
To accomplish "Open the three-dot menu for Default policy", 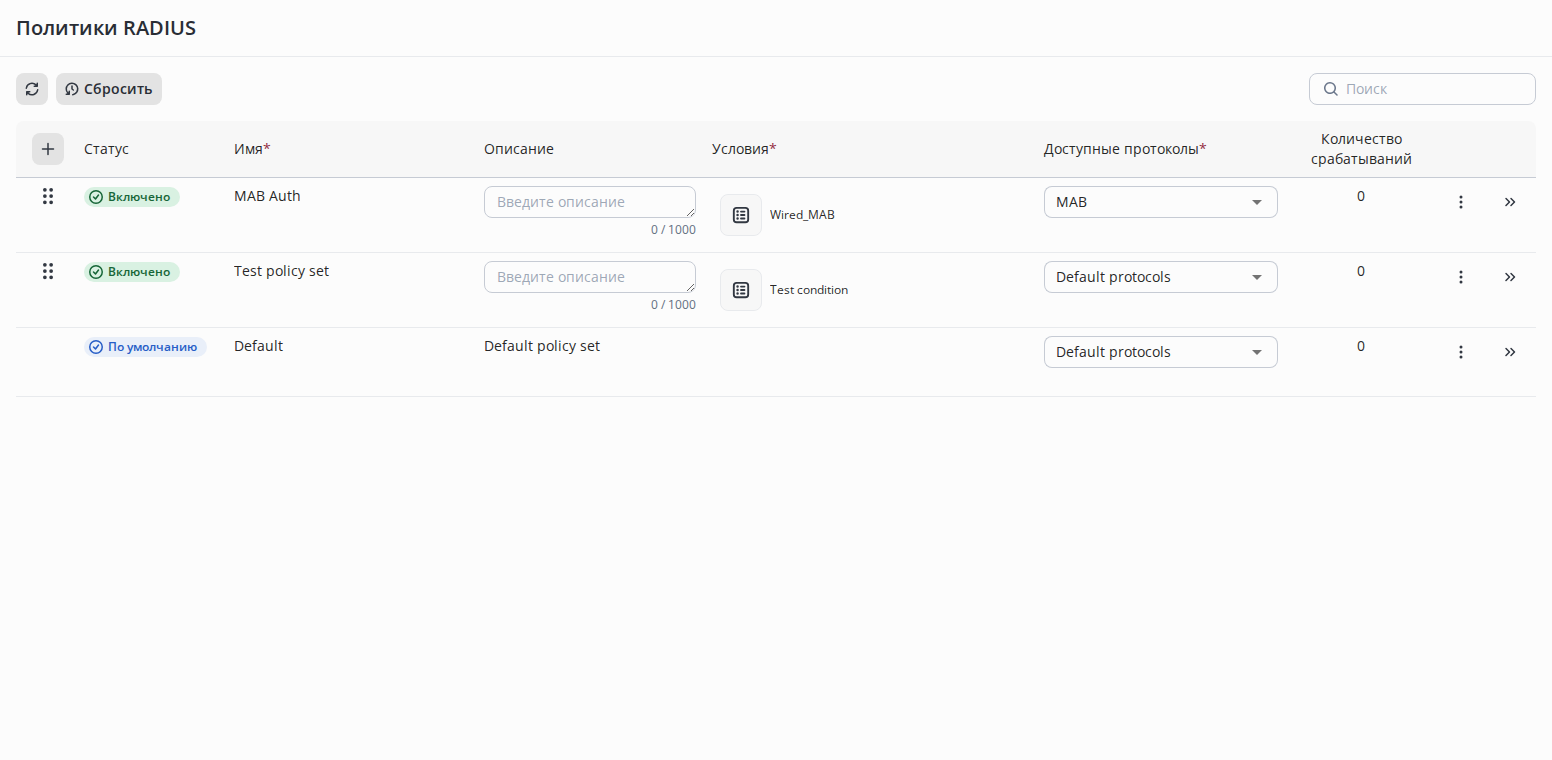I will click(1460, 352).
